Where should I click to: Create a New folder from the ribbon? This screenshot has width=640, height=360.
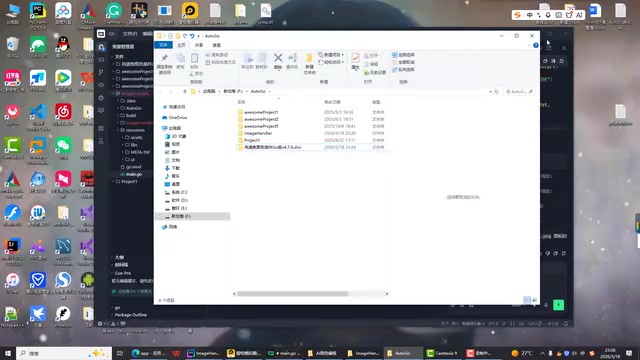(x=309, y=64)
